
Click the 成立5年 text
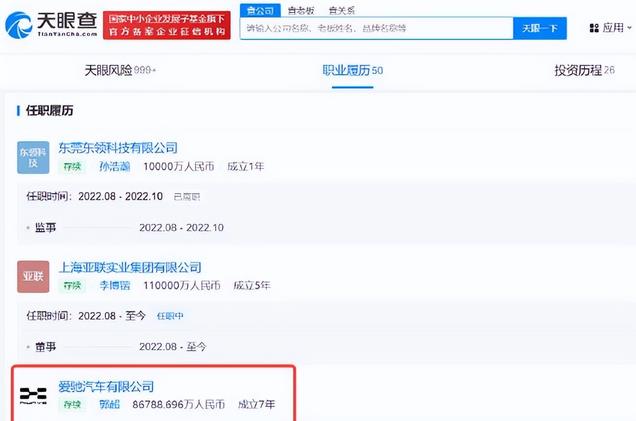click(x=252, y=286)
